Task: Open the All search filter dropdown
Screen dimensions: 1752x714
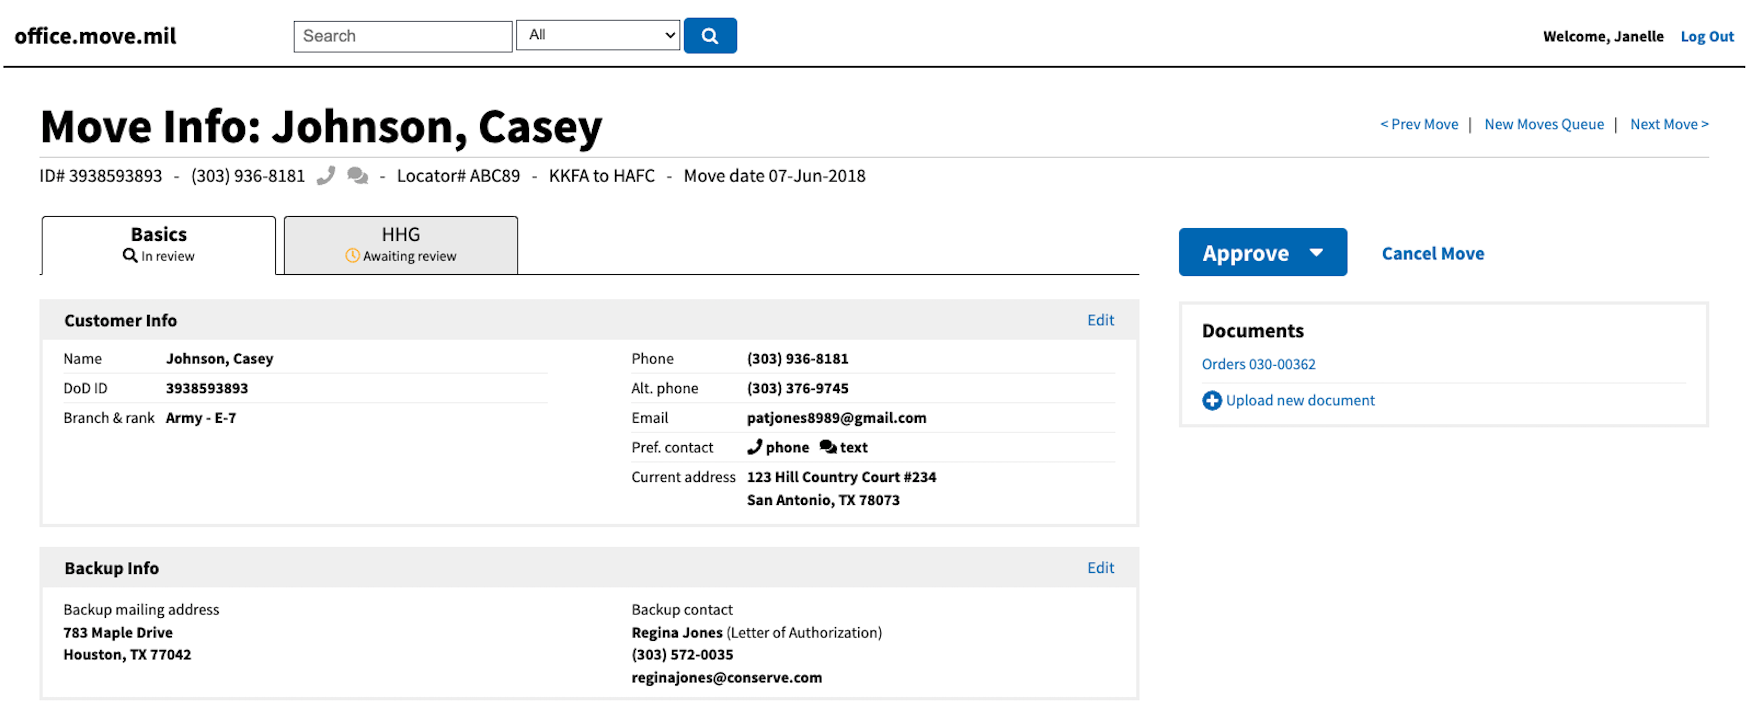Action: pyautogui.click(x=598, y=36)
